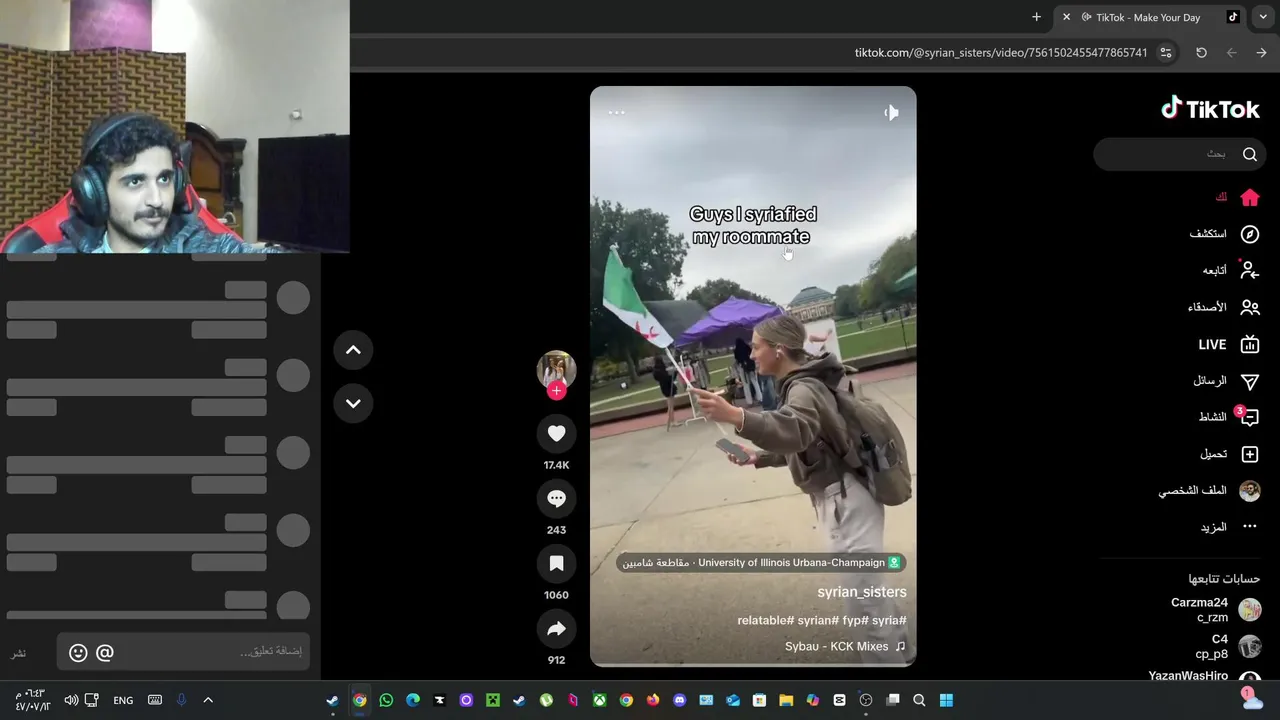The height and width of the screenshot is (720, 1280).
Task: Switch the ENG input language
Action: (x=123, y=700)
